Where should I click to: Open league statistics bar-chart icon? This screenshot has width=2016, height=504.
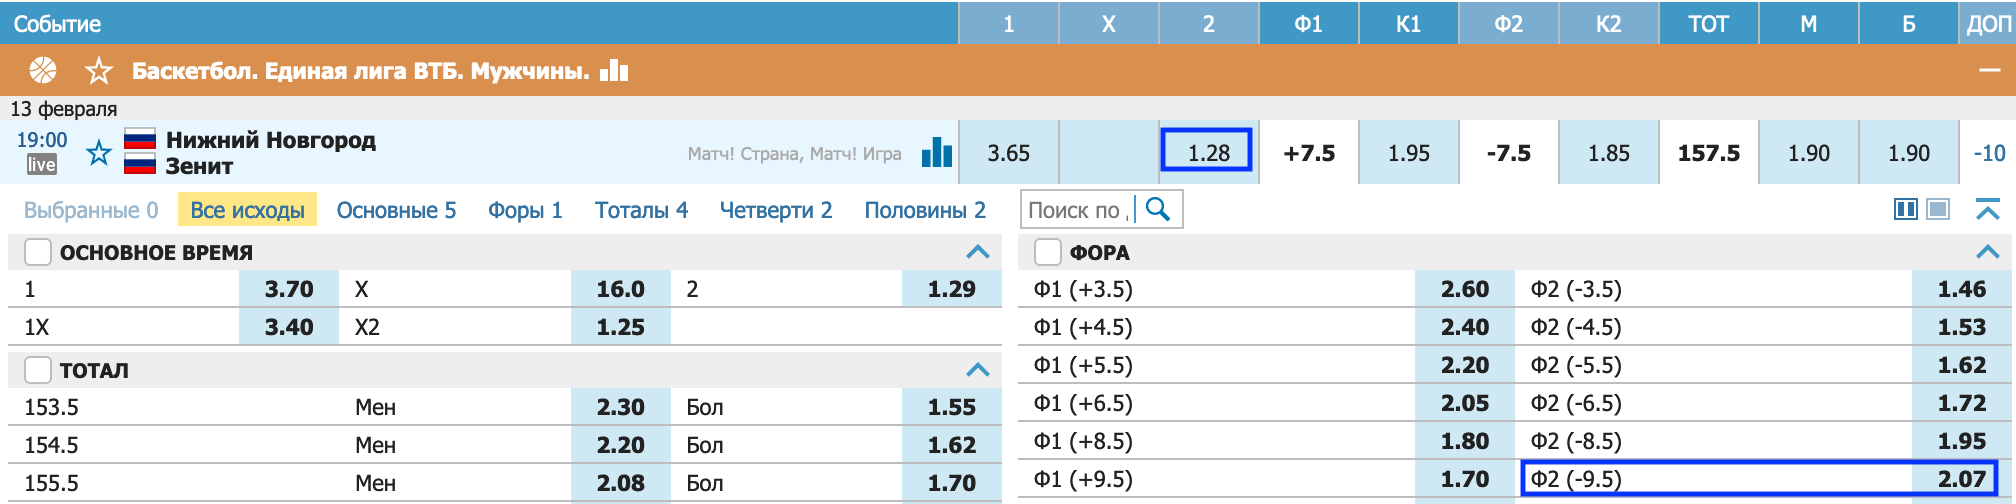pos(614,70)
